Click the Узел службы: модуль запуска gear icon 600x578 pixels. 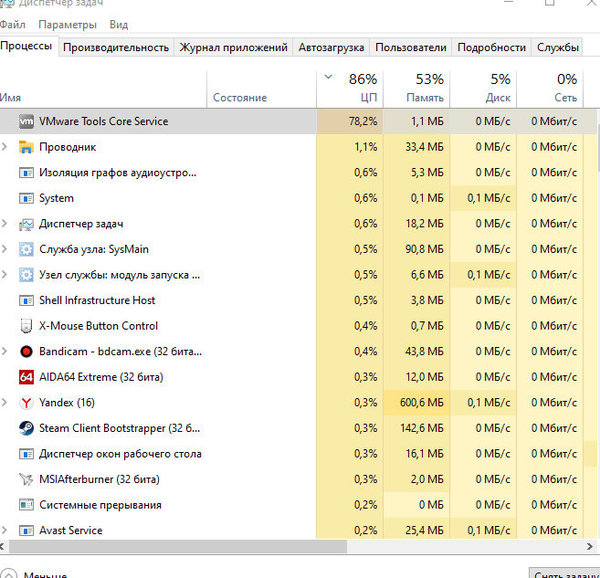[x=26, y=275]
